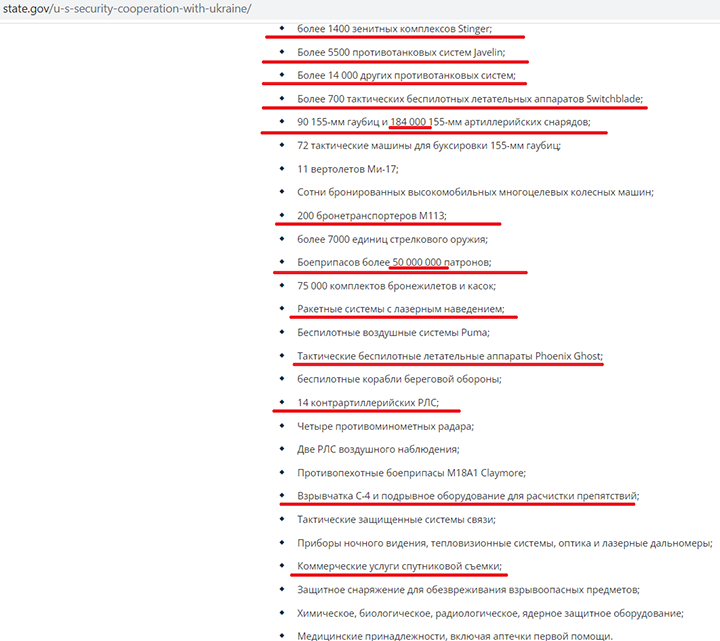720x641 pixels.
Task: Click the Switchblade drones line
Action: (470, 99)
